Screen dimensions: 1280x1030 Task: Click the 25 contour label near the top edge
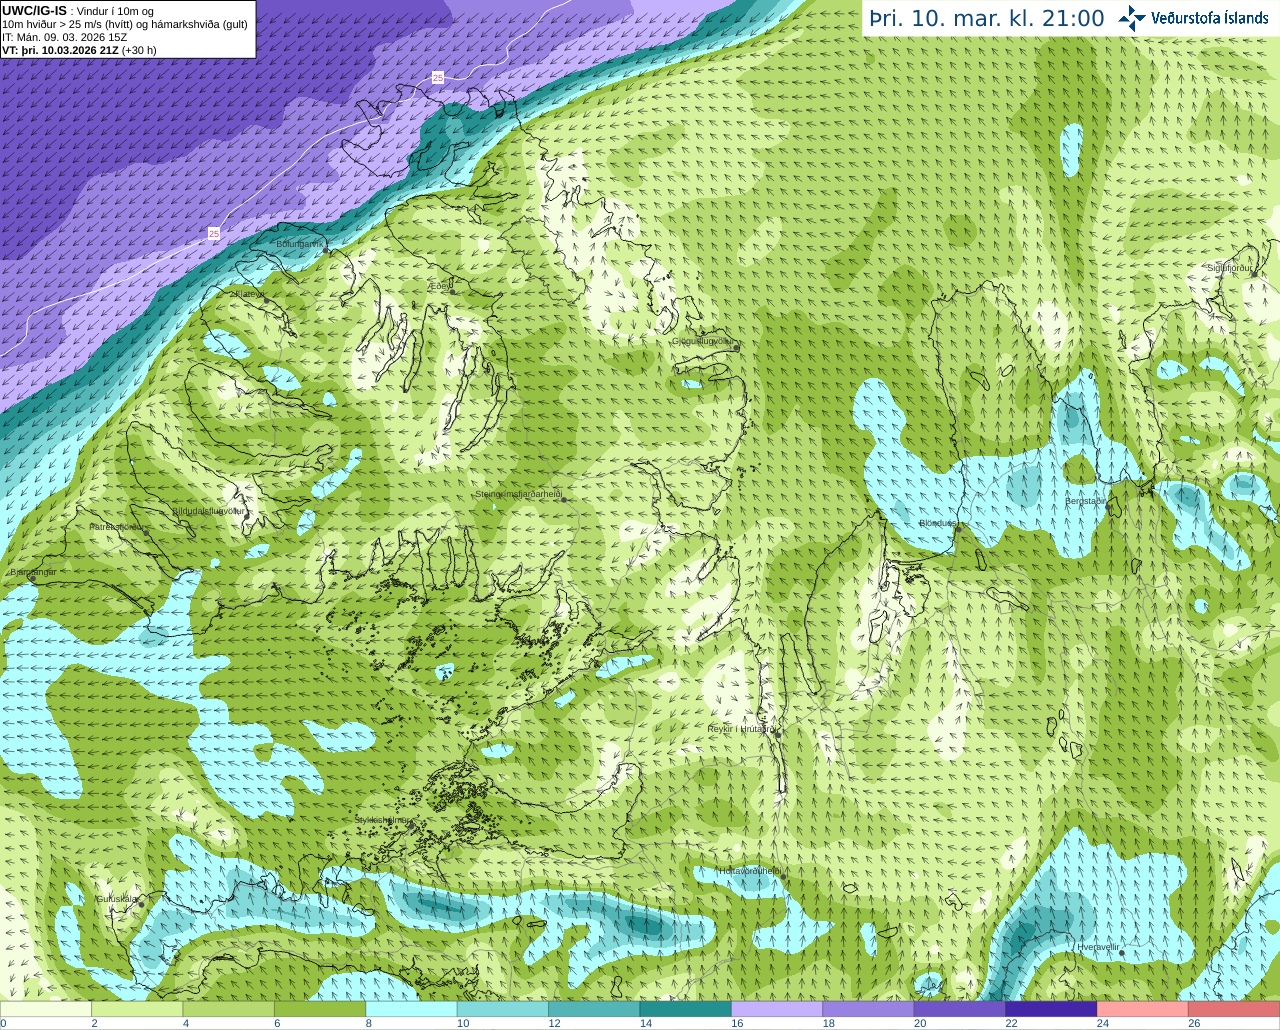[438, 77]
